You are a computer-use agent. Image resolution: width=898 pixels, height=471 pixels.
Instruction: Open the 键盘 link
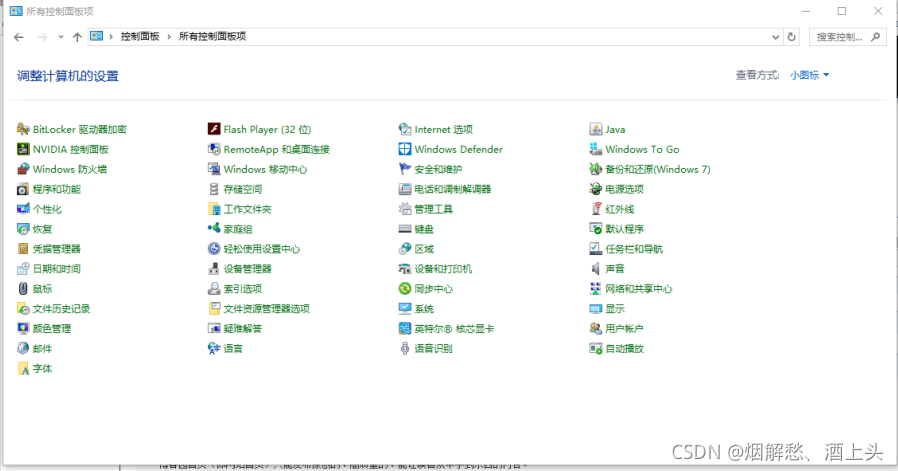point(424,229)
